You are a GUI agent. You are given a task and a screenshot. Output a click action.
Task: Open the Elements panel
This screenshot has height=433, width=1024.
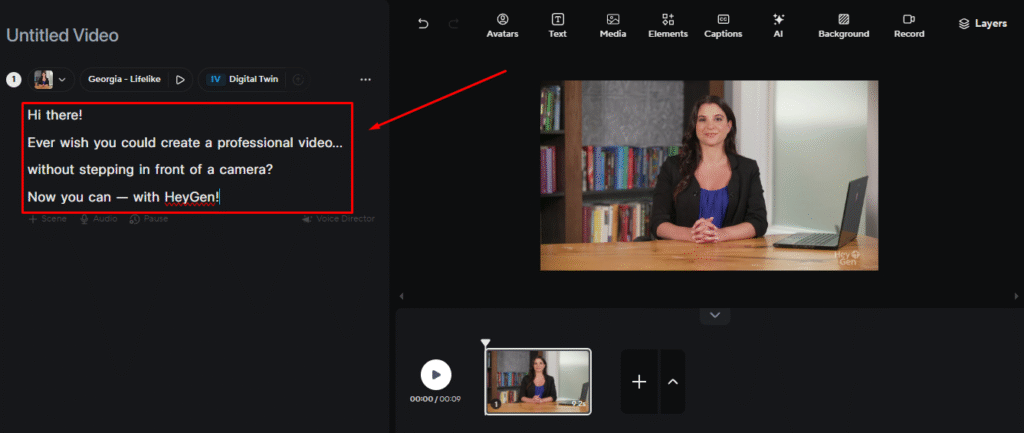(668, 24)
